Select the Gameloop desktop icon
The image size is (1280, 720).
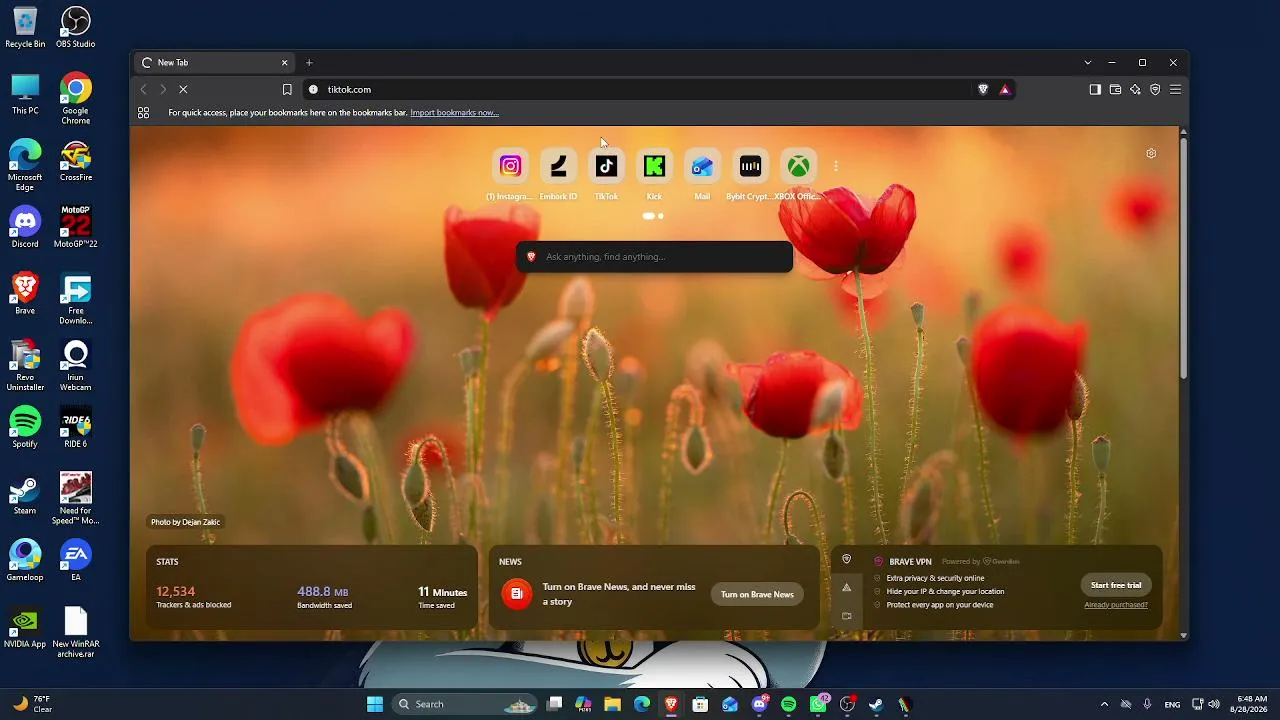25,561
